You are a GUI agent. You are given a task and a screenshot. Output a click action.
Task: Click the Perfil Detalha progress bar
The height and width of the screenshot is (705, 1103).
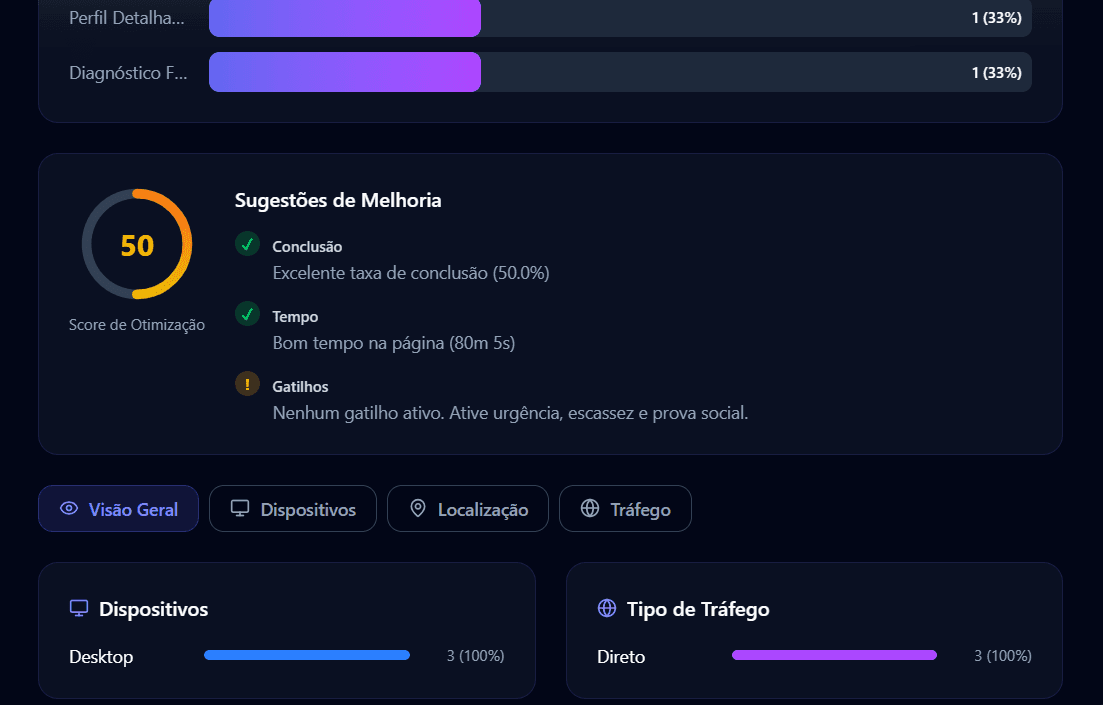[x=344, y=18]
